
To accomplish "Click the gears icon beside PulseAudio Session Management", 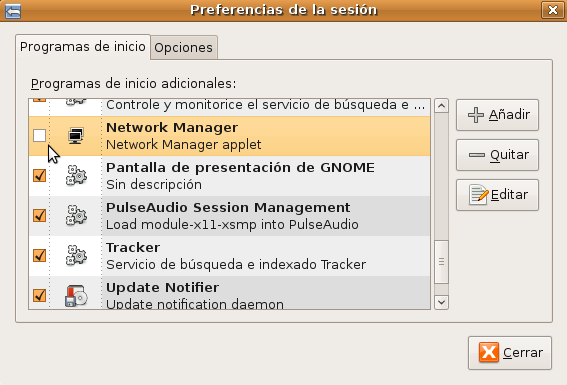I will tap(76, 215).
